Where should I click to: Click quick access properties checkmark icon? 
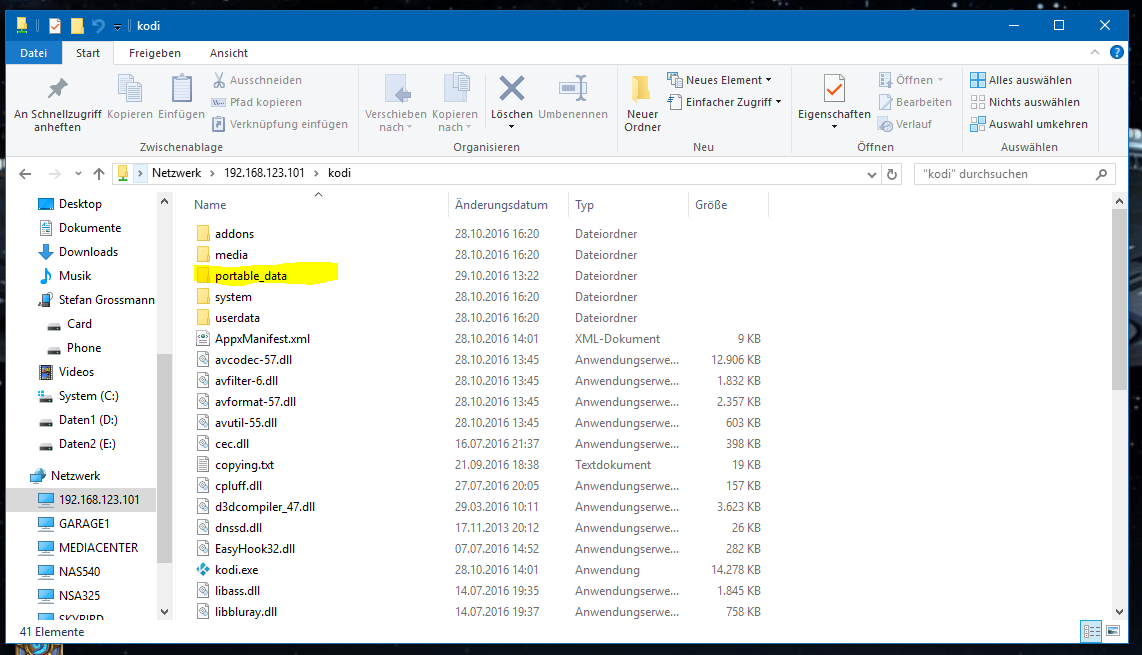tap(55, 26)
